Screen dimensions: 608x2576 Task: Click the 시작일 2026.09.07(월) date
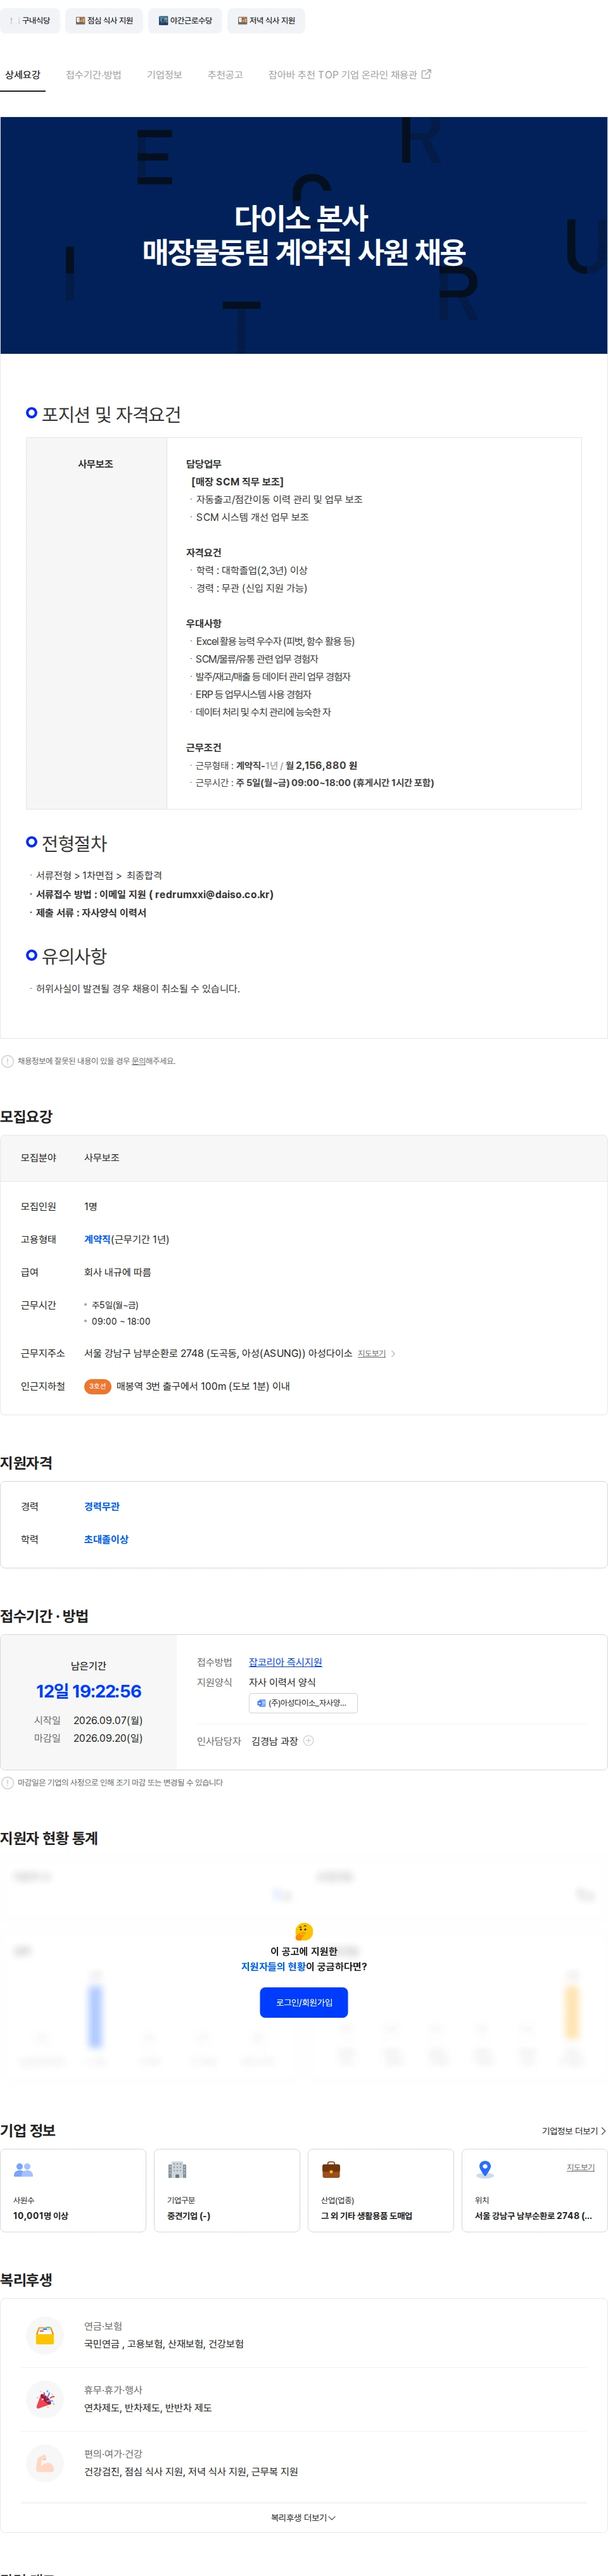[x=108, y=1720]
